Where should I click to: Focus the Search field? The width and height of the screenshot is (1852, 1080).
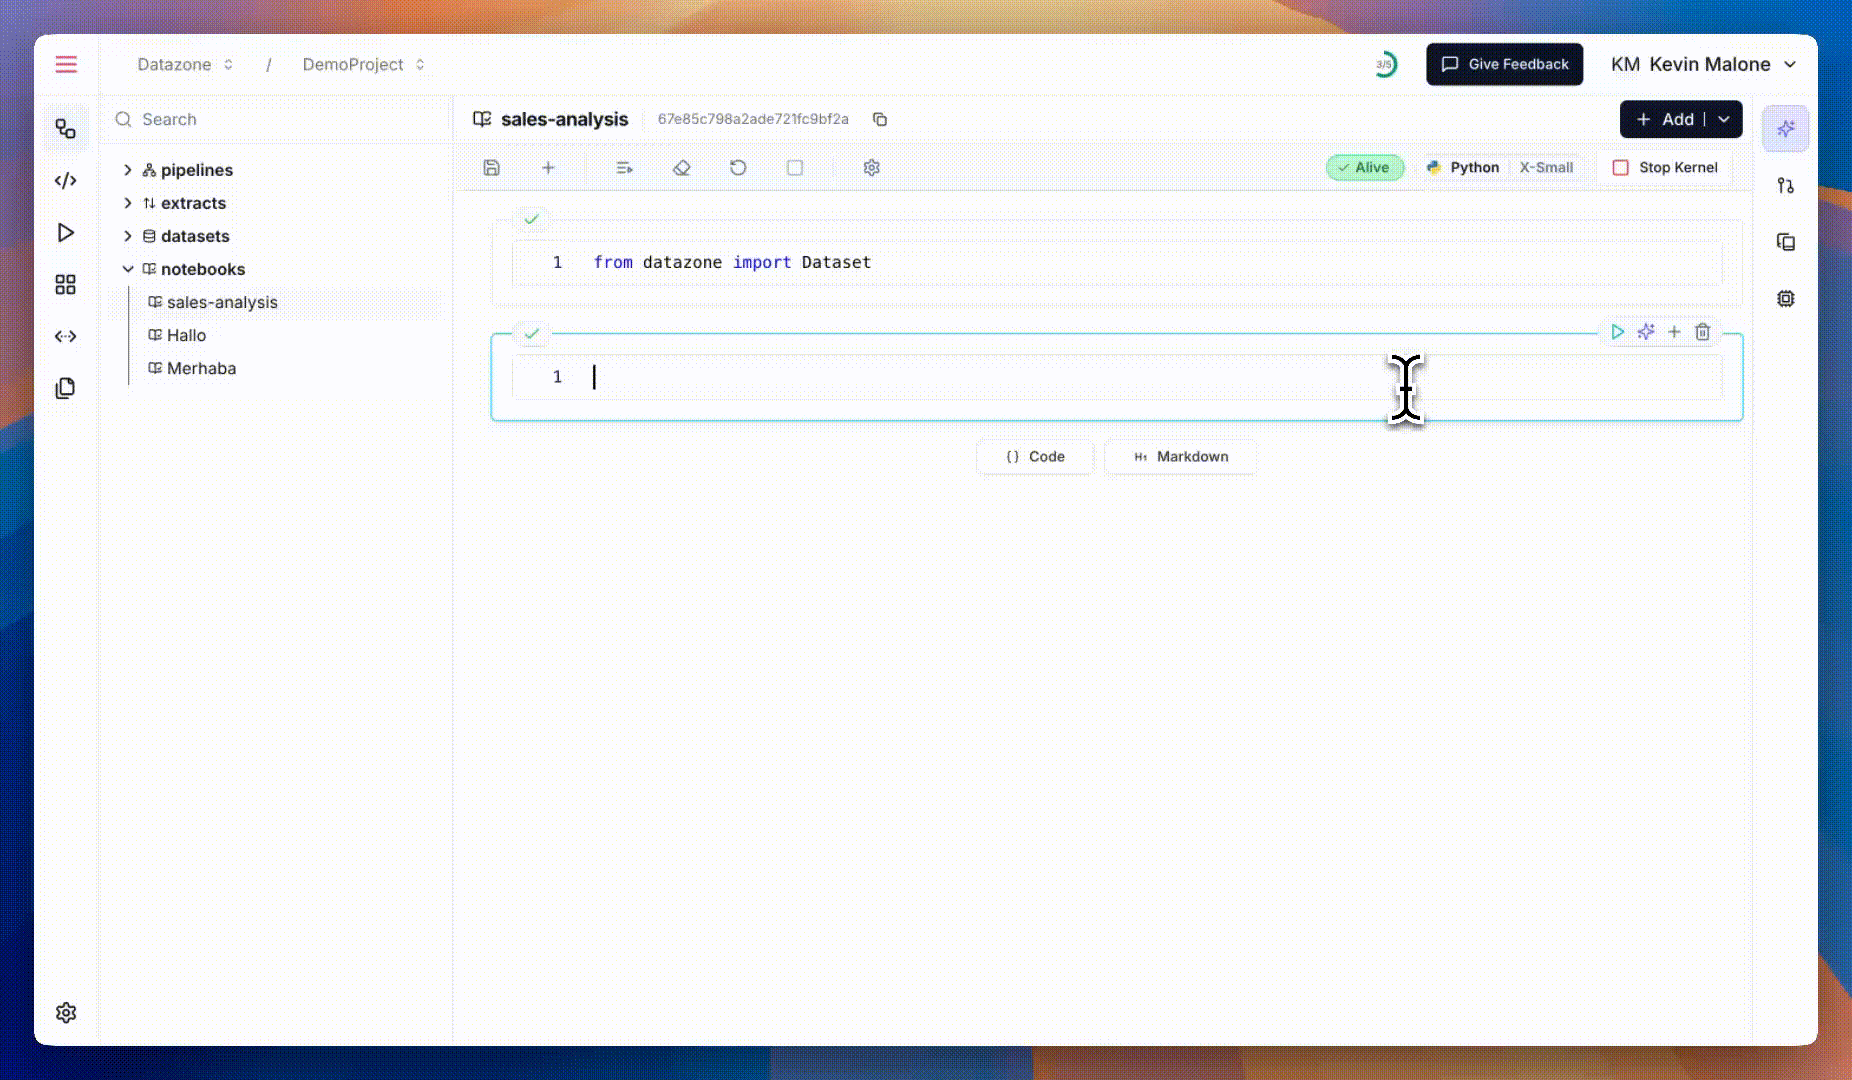point(276,119)
